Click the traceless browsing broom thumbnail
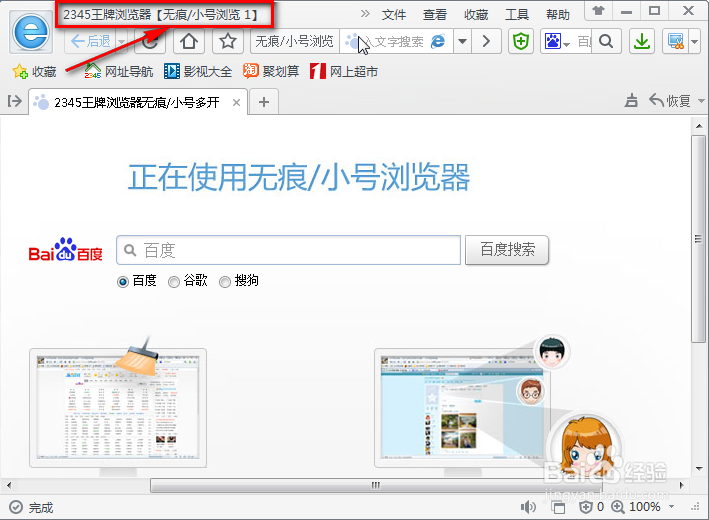Screen dimensions: 709x520 click(x=118, y=404)
